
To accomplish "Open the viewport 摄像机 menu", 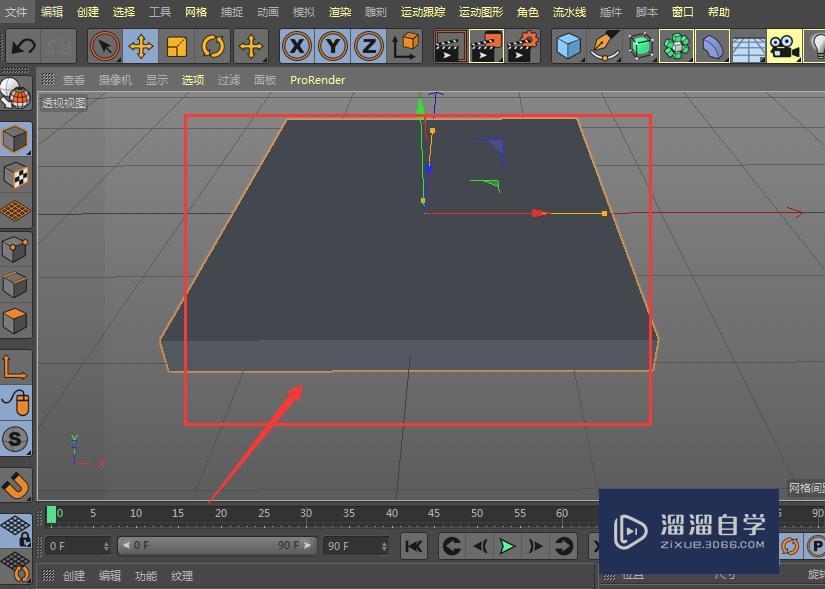I will coord(115,80).
